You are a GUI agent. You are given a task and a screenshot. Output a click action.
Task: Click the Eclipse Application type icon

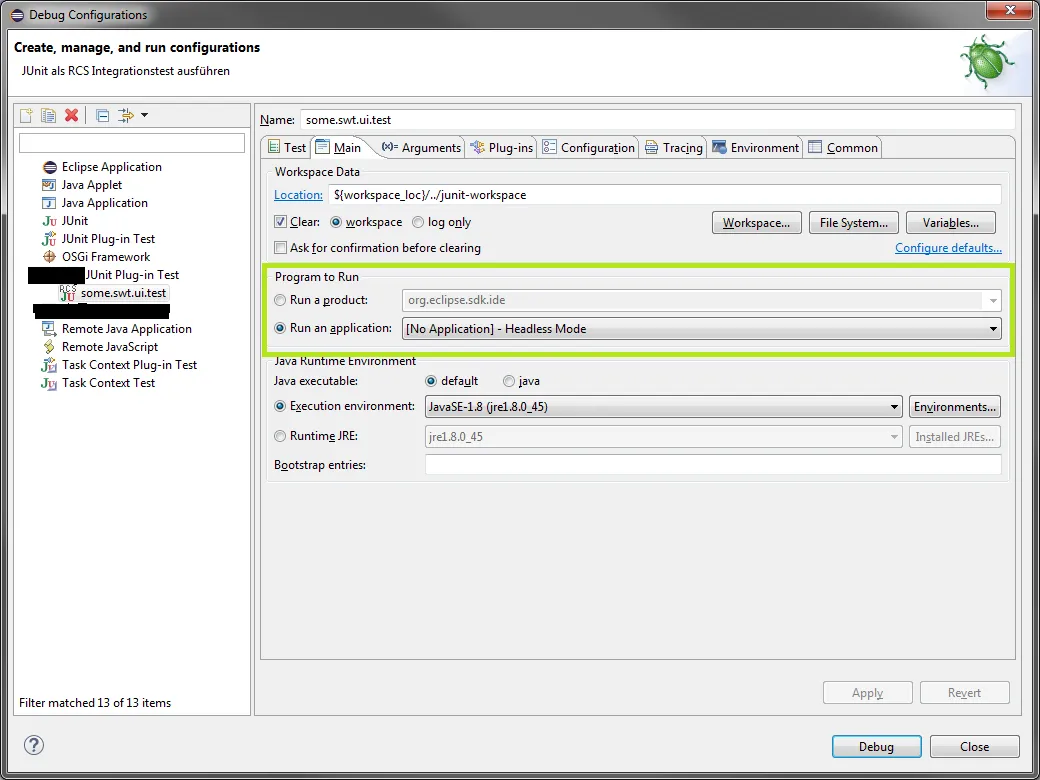pos(49,167)
